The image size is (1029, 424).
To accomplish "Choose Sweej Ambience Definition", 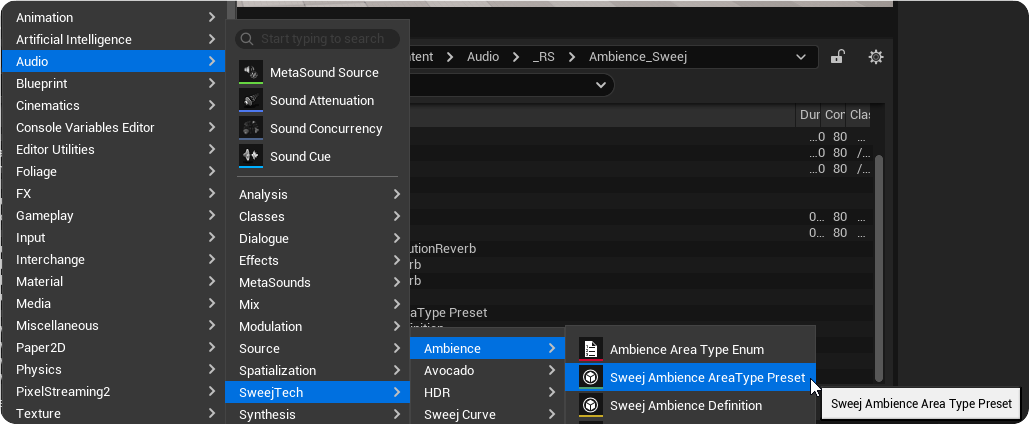I will 690,405.
